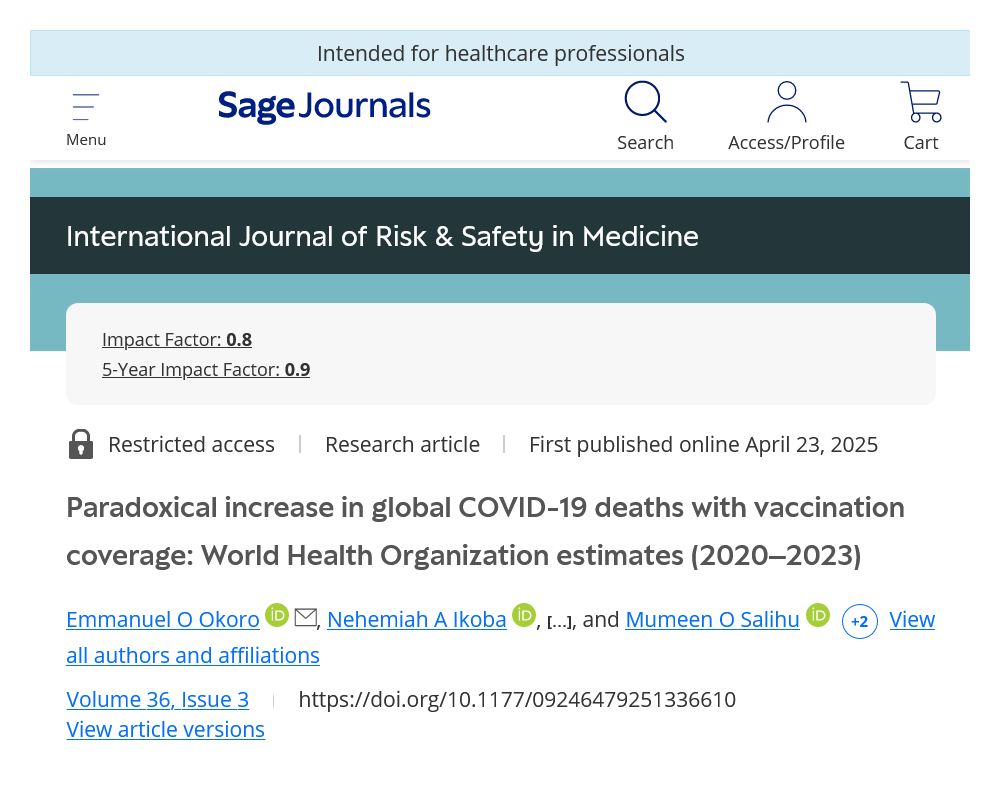Click ORCID icon next to Mumeen O Salihu
Screen dimensions: 1000x800
pos(818,615)
